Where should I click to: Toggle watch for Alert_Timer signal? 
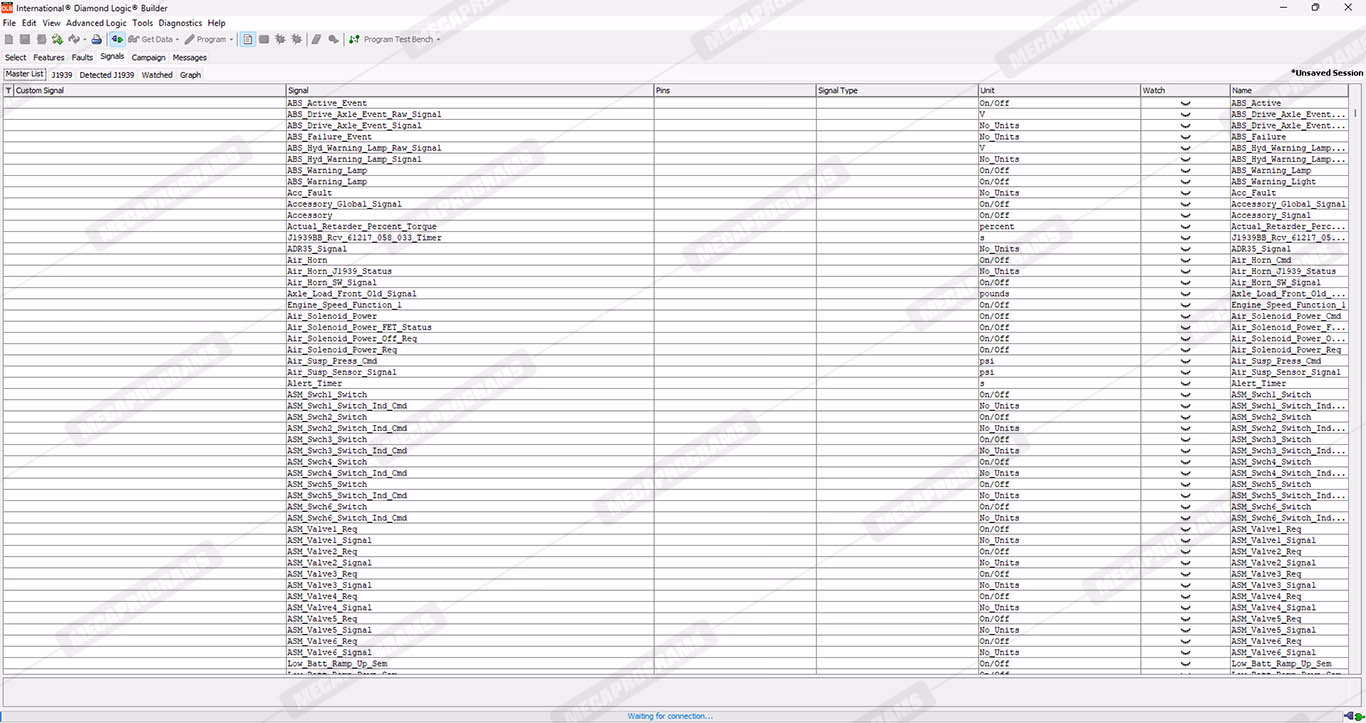(x=1185, y=383)
